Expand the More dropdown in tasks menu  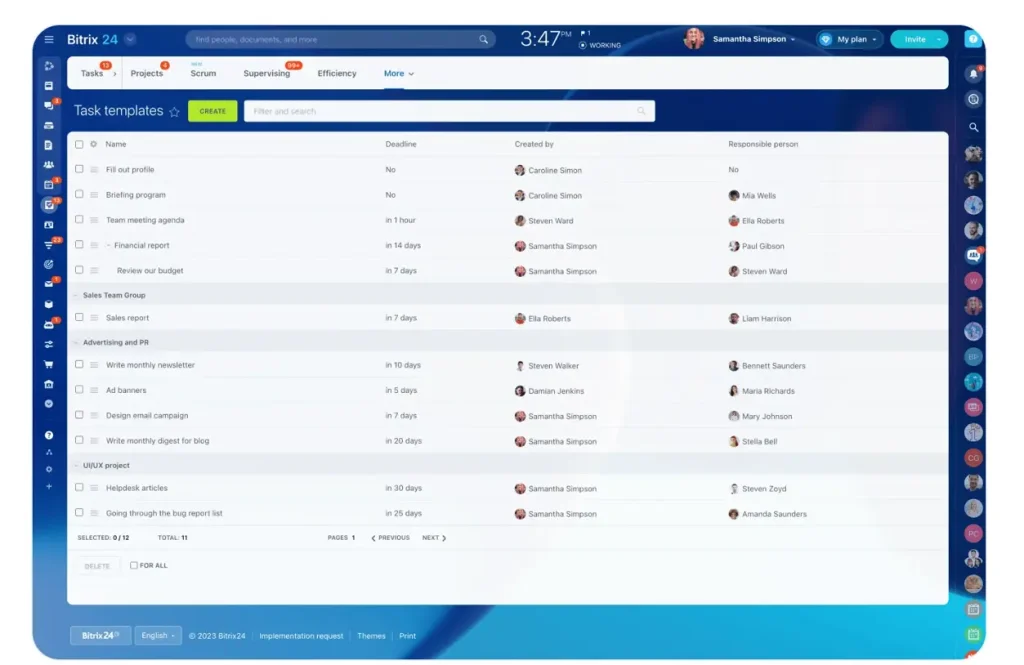point(398,74)
